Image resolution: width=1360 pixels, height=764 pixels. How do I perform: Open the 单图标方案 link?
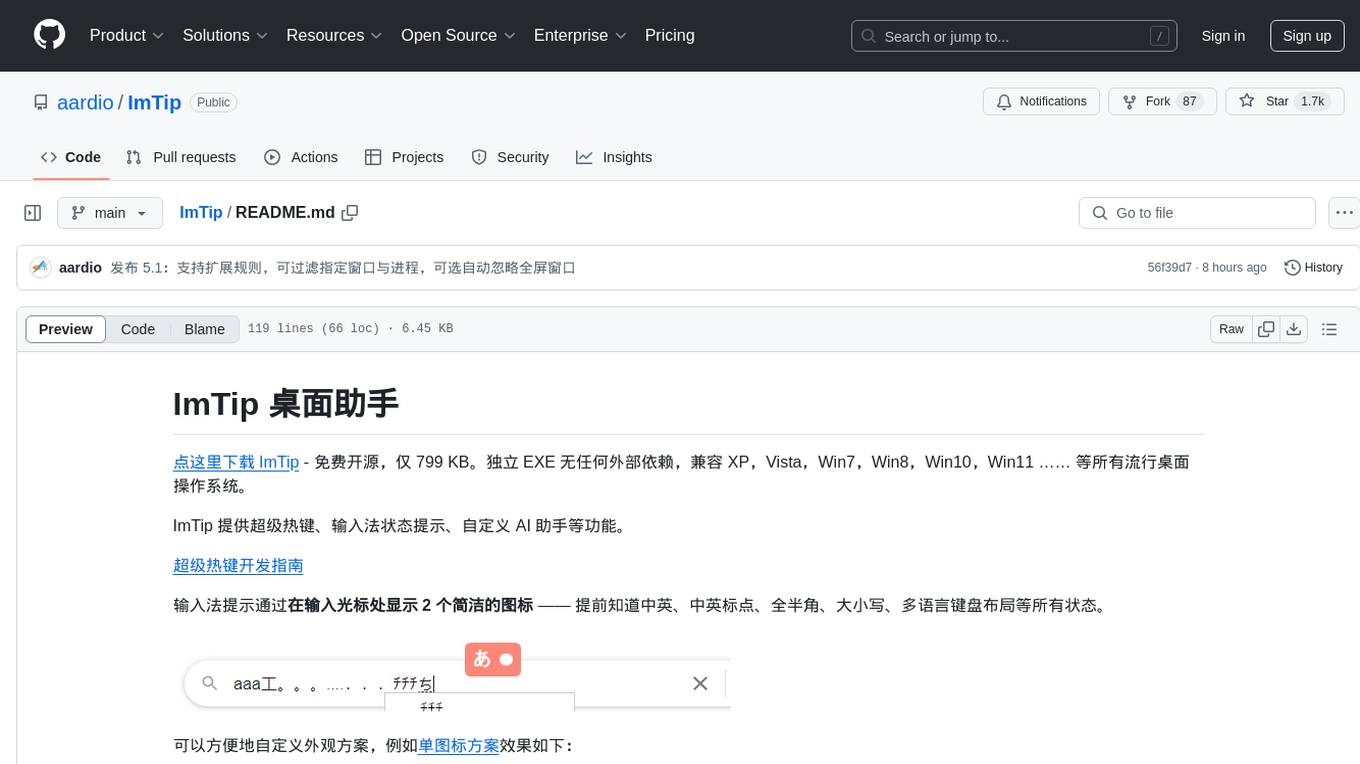pos(458,745)
